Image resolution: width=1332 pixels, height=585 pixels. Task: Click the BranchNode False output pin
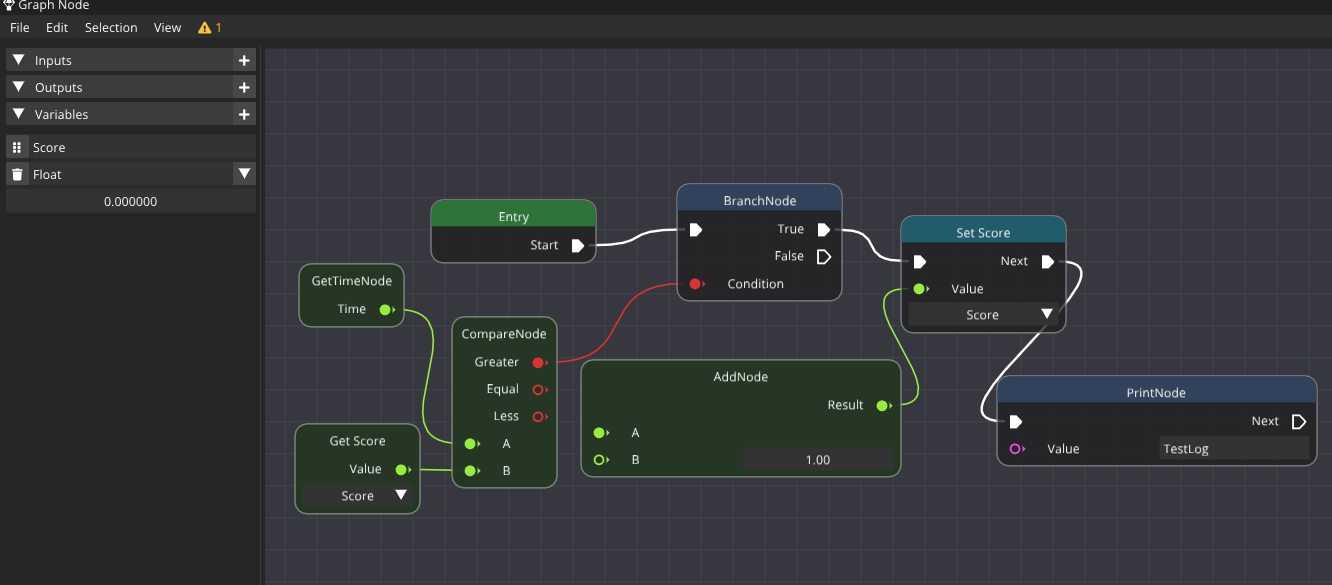824,257
